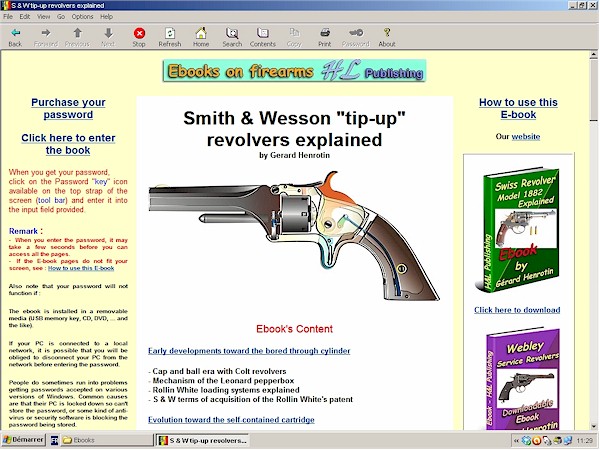Click Mechanism of the Leonard pepperbox line

[x=221, y=381]
